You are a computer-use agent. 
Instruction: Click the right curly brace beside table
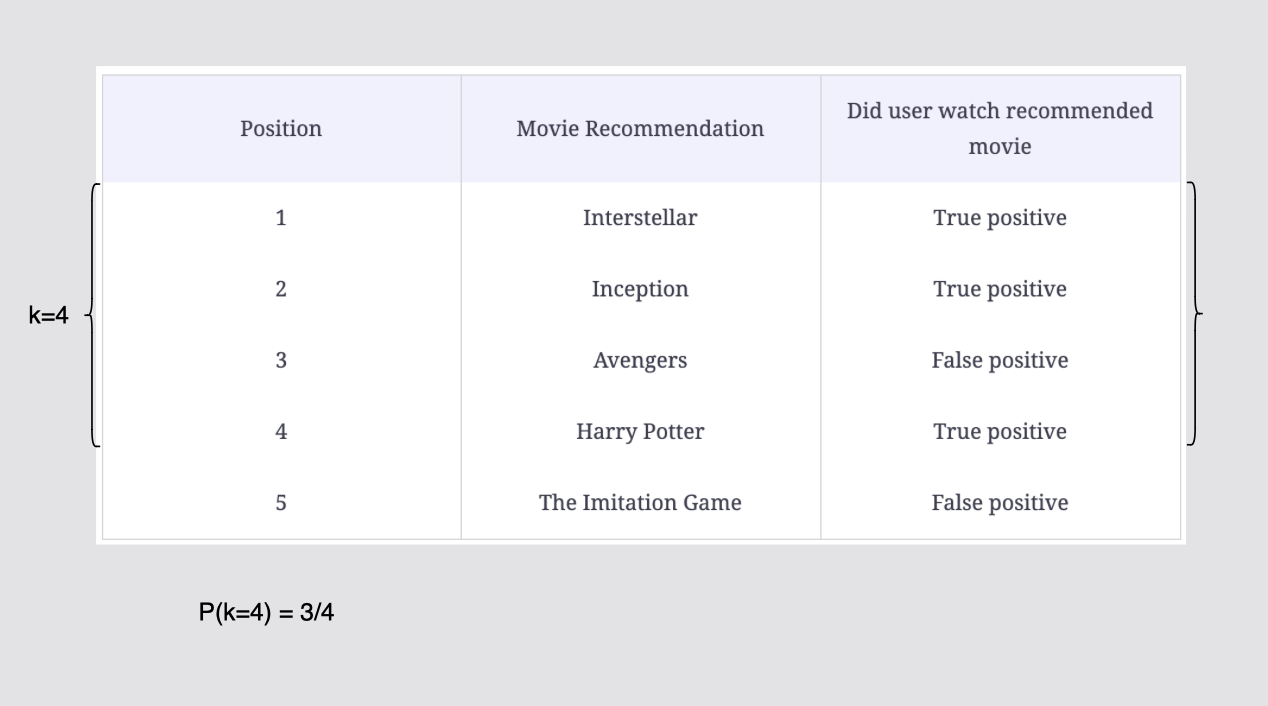click(1193, 314)
